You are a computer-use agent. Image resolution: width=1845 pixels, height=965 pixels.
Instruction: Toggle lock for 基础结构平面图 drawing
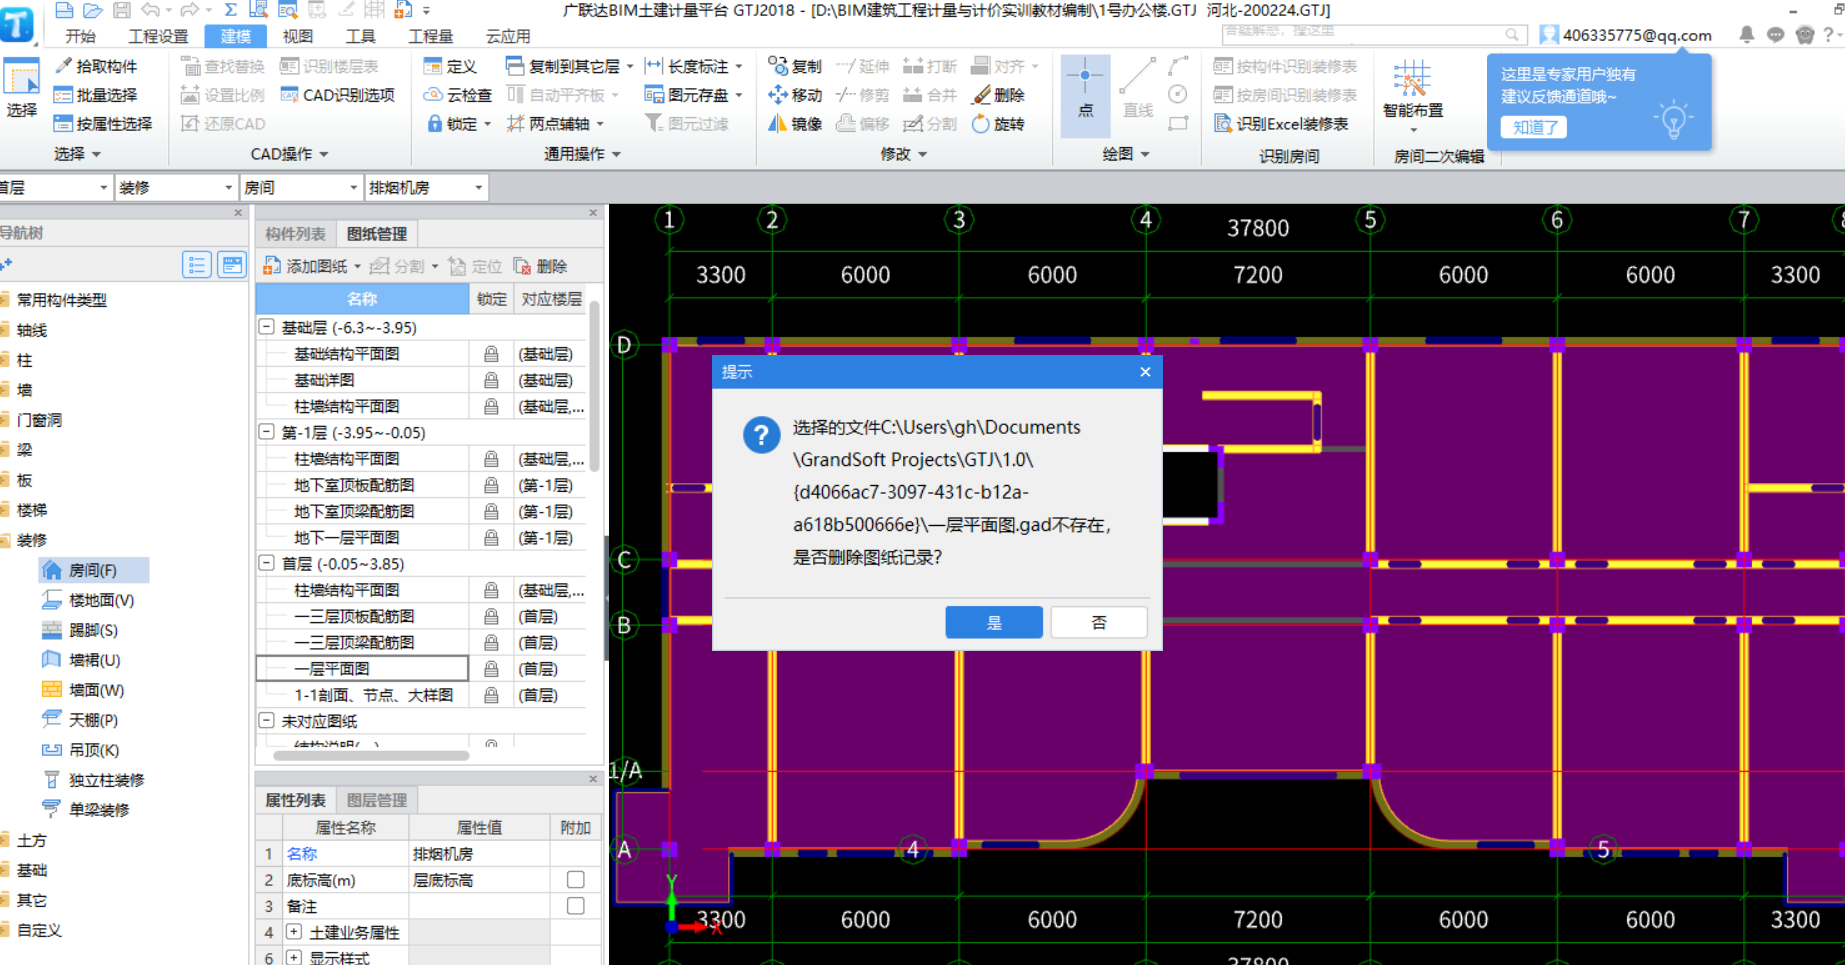tap(491, 354)
